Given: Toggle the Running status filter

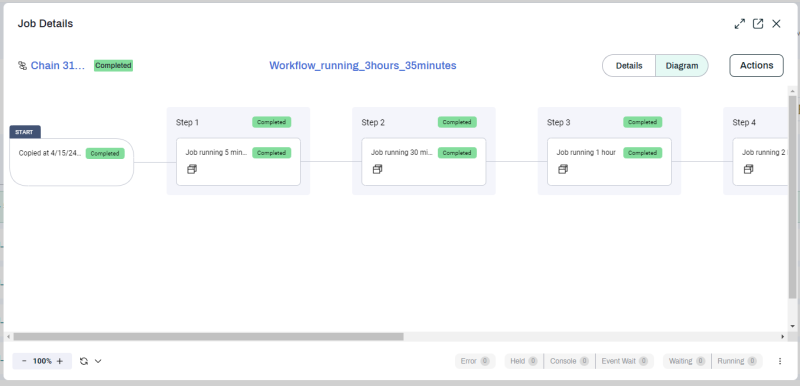Looking at the screenshot, I should (x=737, y=361).
